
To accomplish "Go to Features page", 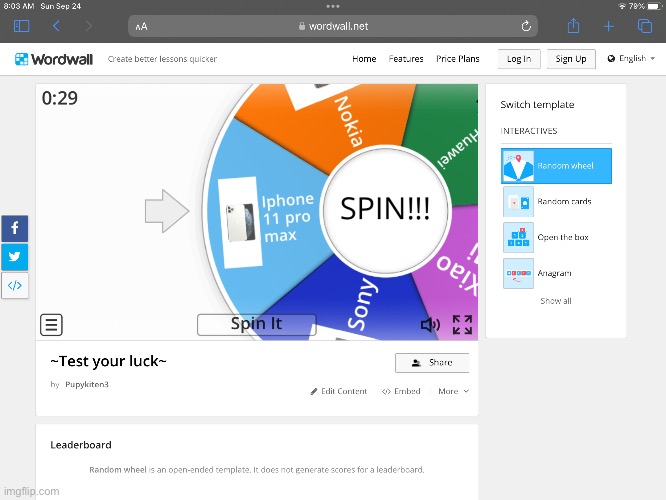I will [x=406, y=59].
